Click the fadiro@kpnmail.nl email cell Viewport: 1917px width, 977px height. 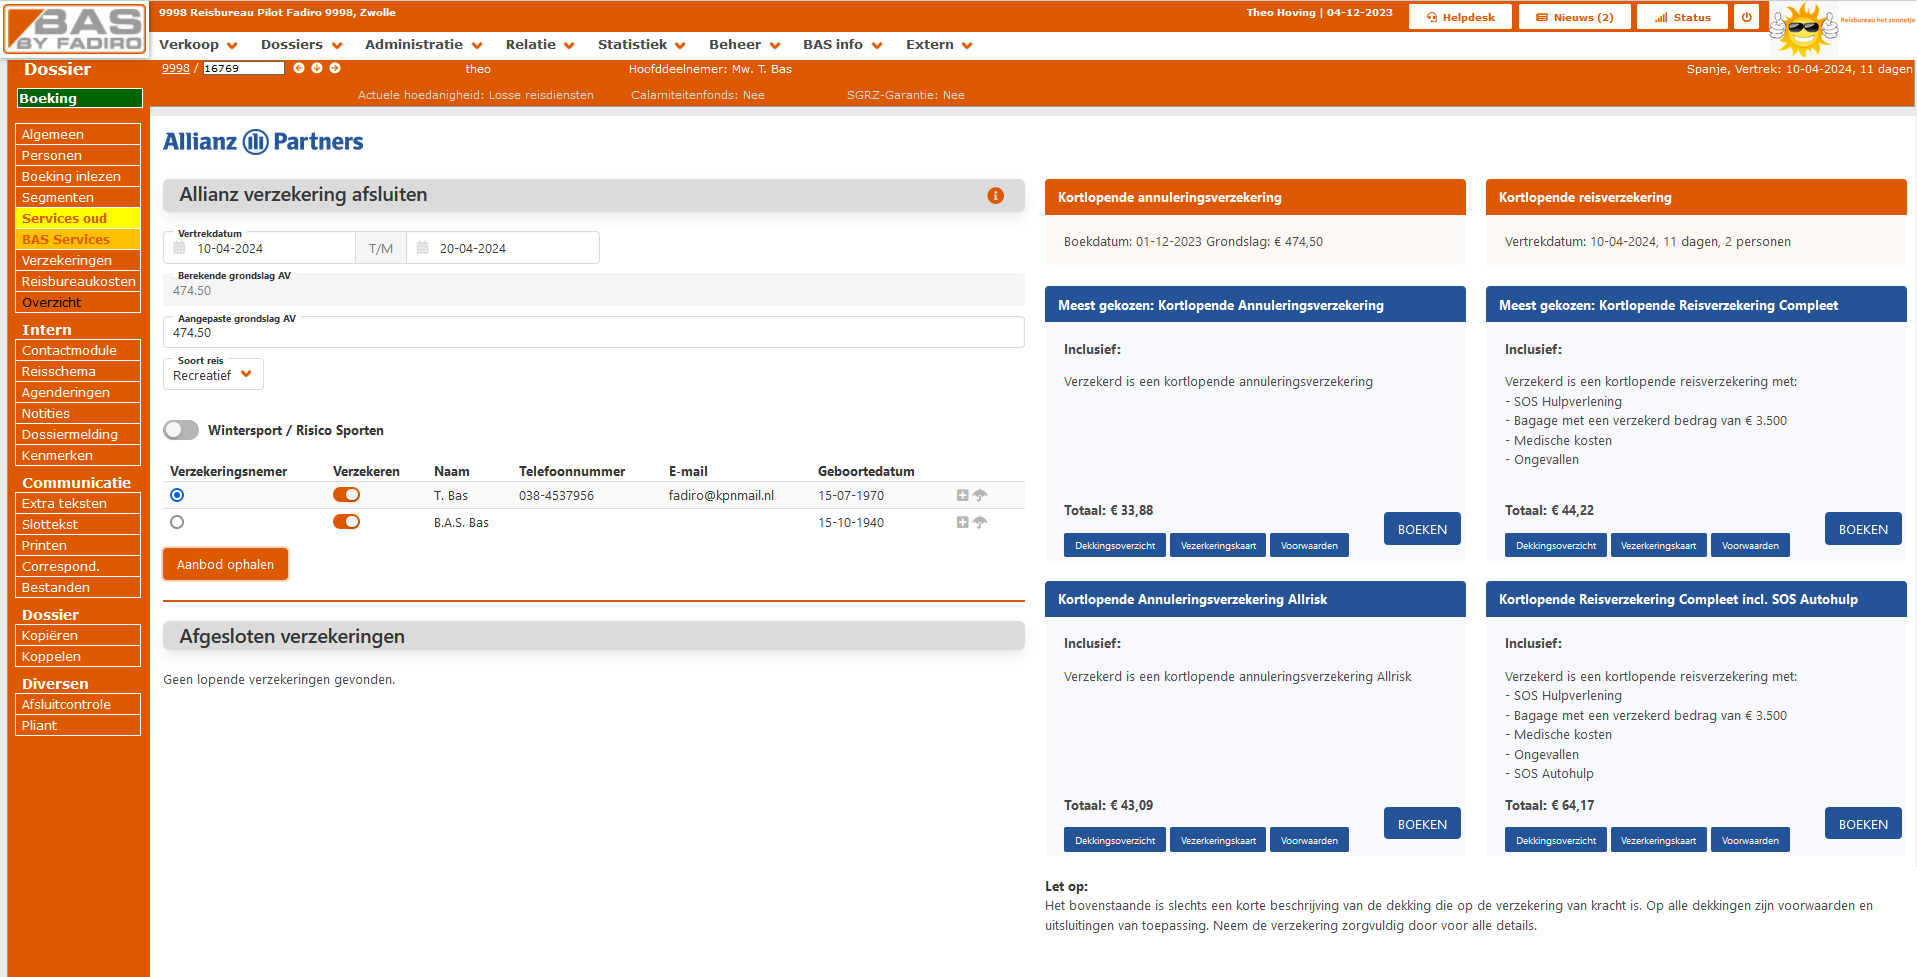coord(721,495)
